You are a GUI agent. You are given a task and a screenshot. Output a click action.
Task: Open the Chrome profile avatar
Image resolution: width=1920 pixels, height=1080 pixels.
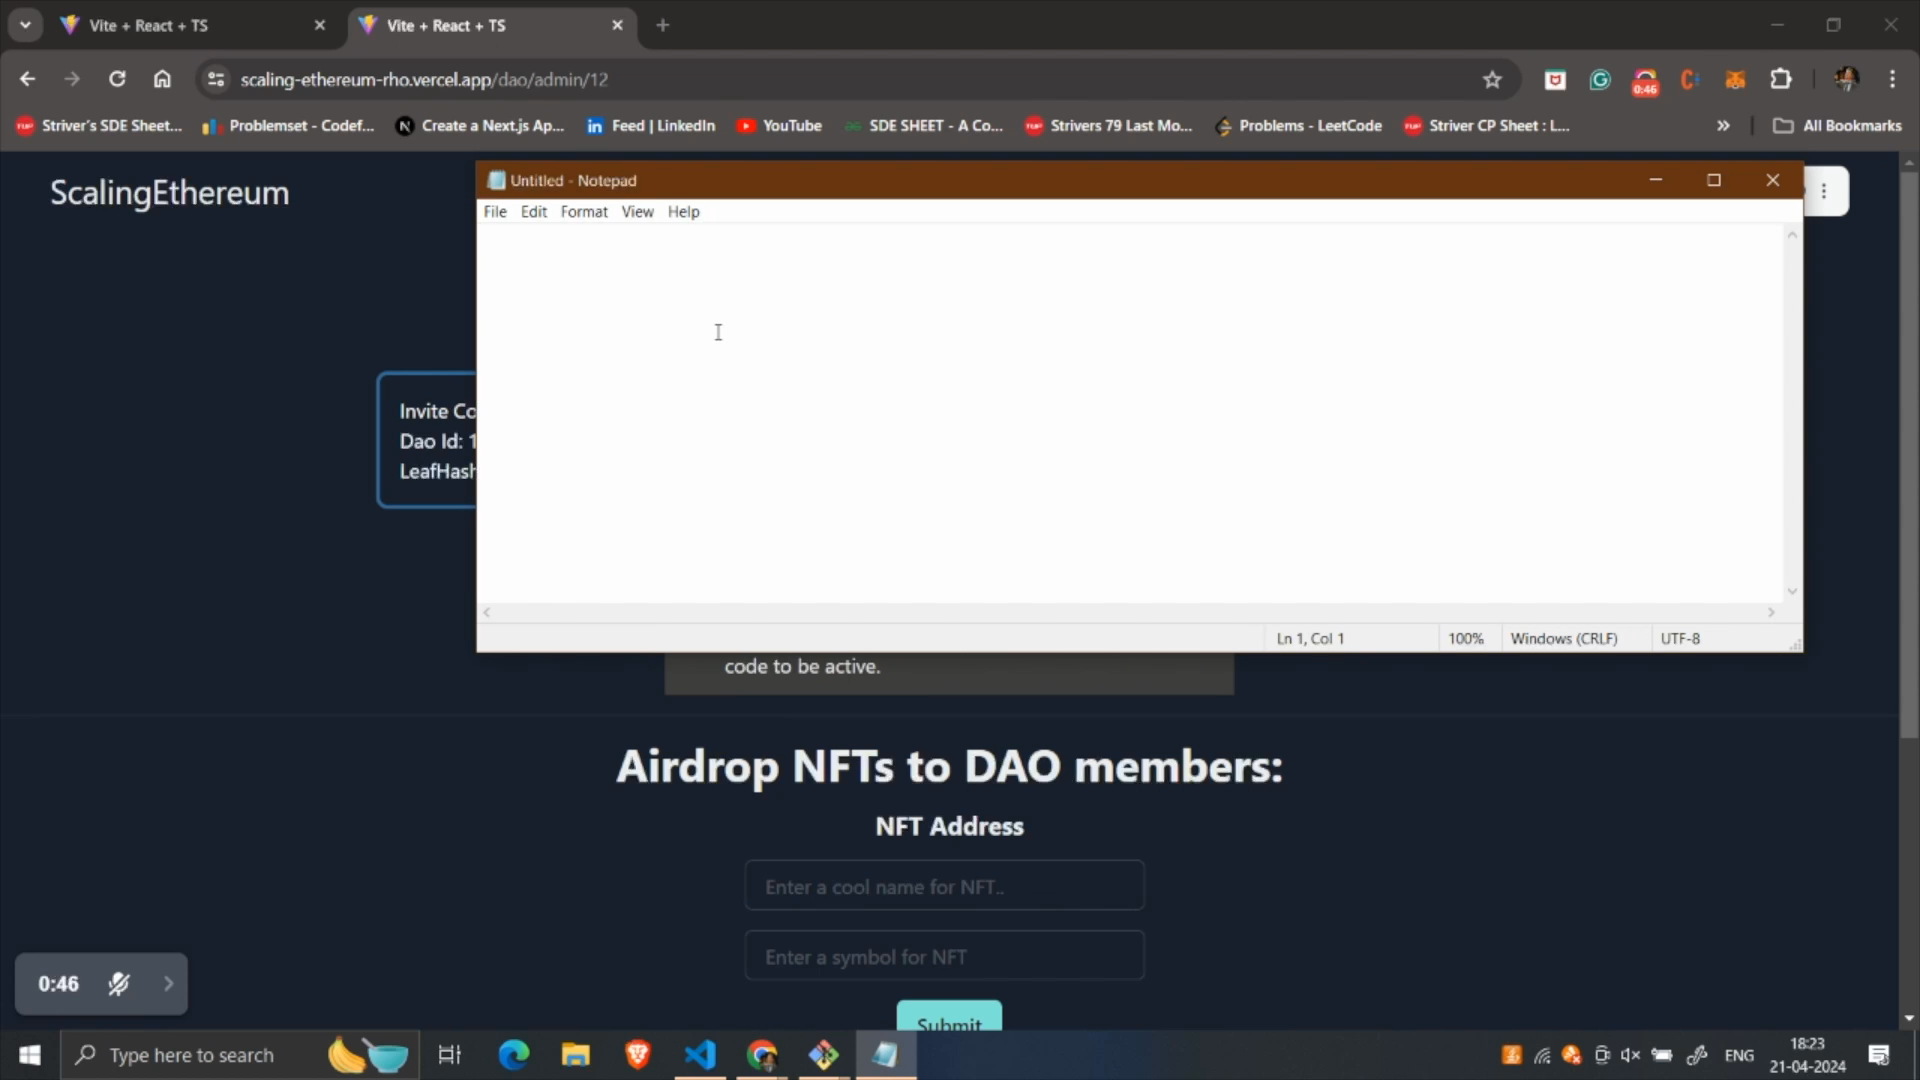tap(1846, 79)
